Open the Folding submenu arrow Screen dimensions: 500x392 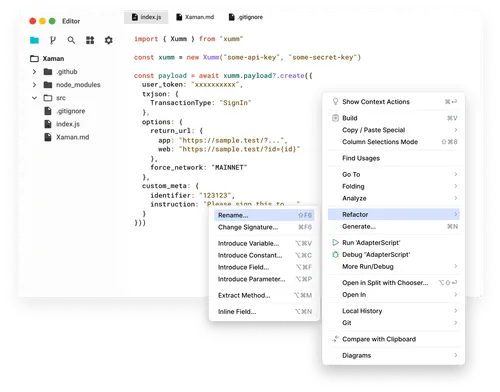point(455,186)
